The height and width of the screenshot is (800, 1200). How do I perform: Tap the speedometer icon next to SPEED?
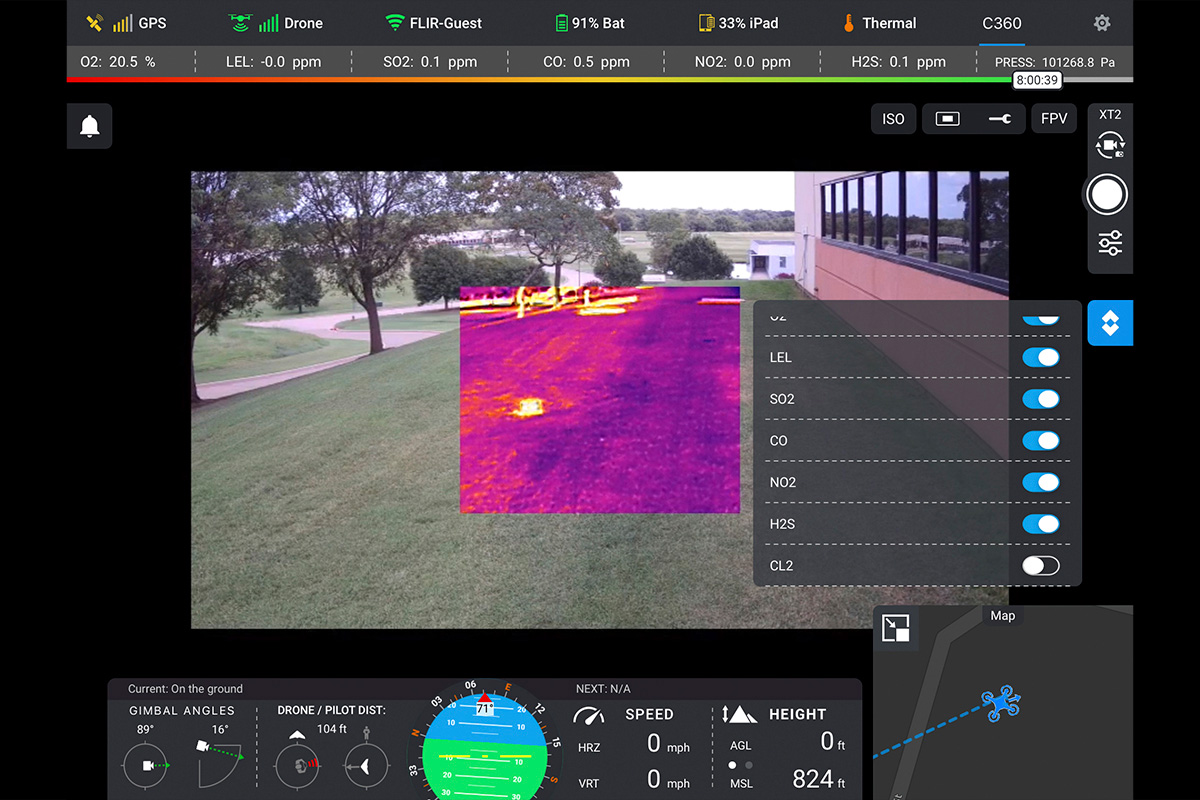(589, 716)
